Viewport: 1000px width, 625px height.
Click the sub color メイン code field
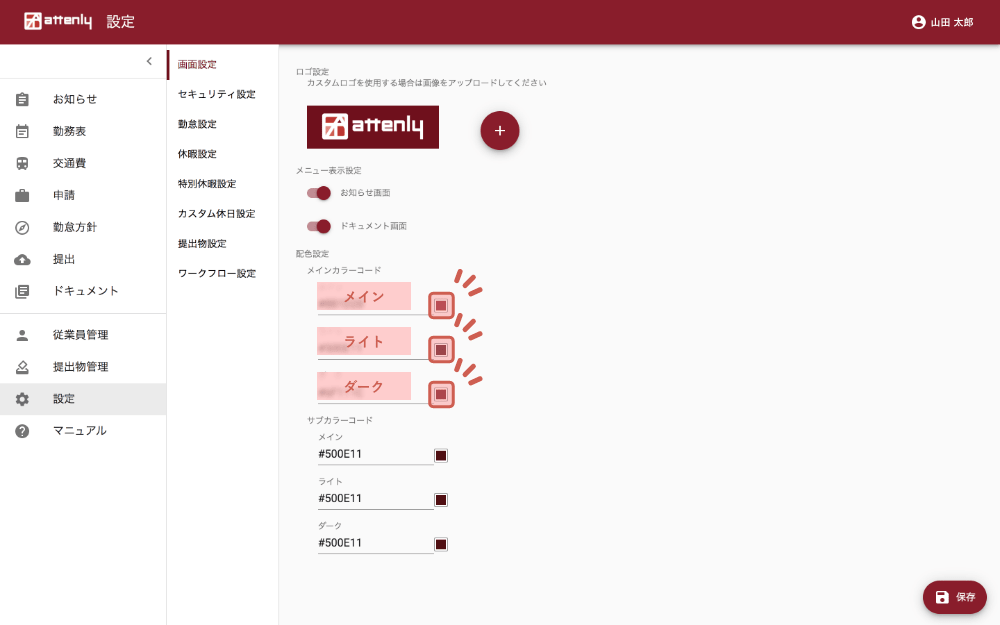pyautogui.click(x=375, y=454)
